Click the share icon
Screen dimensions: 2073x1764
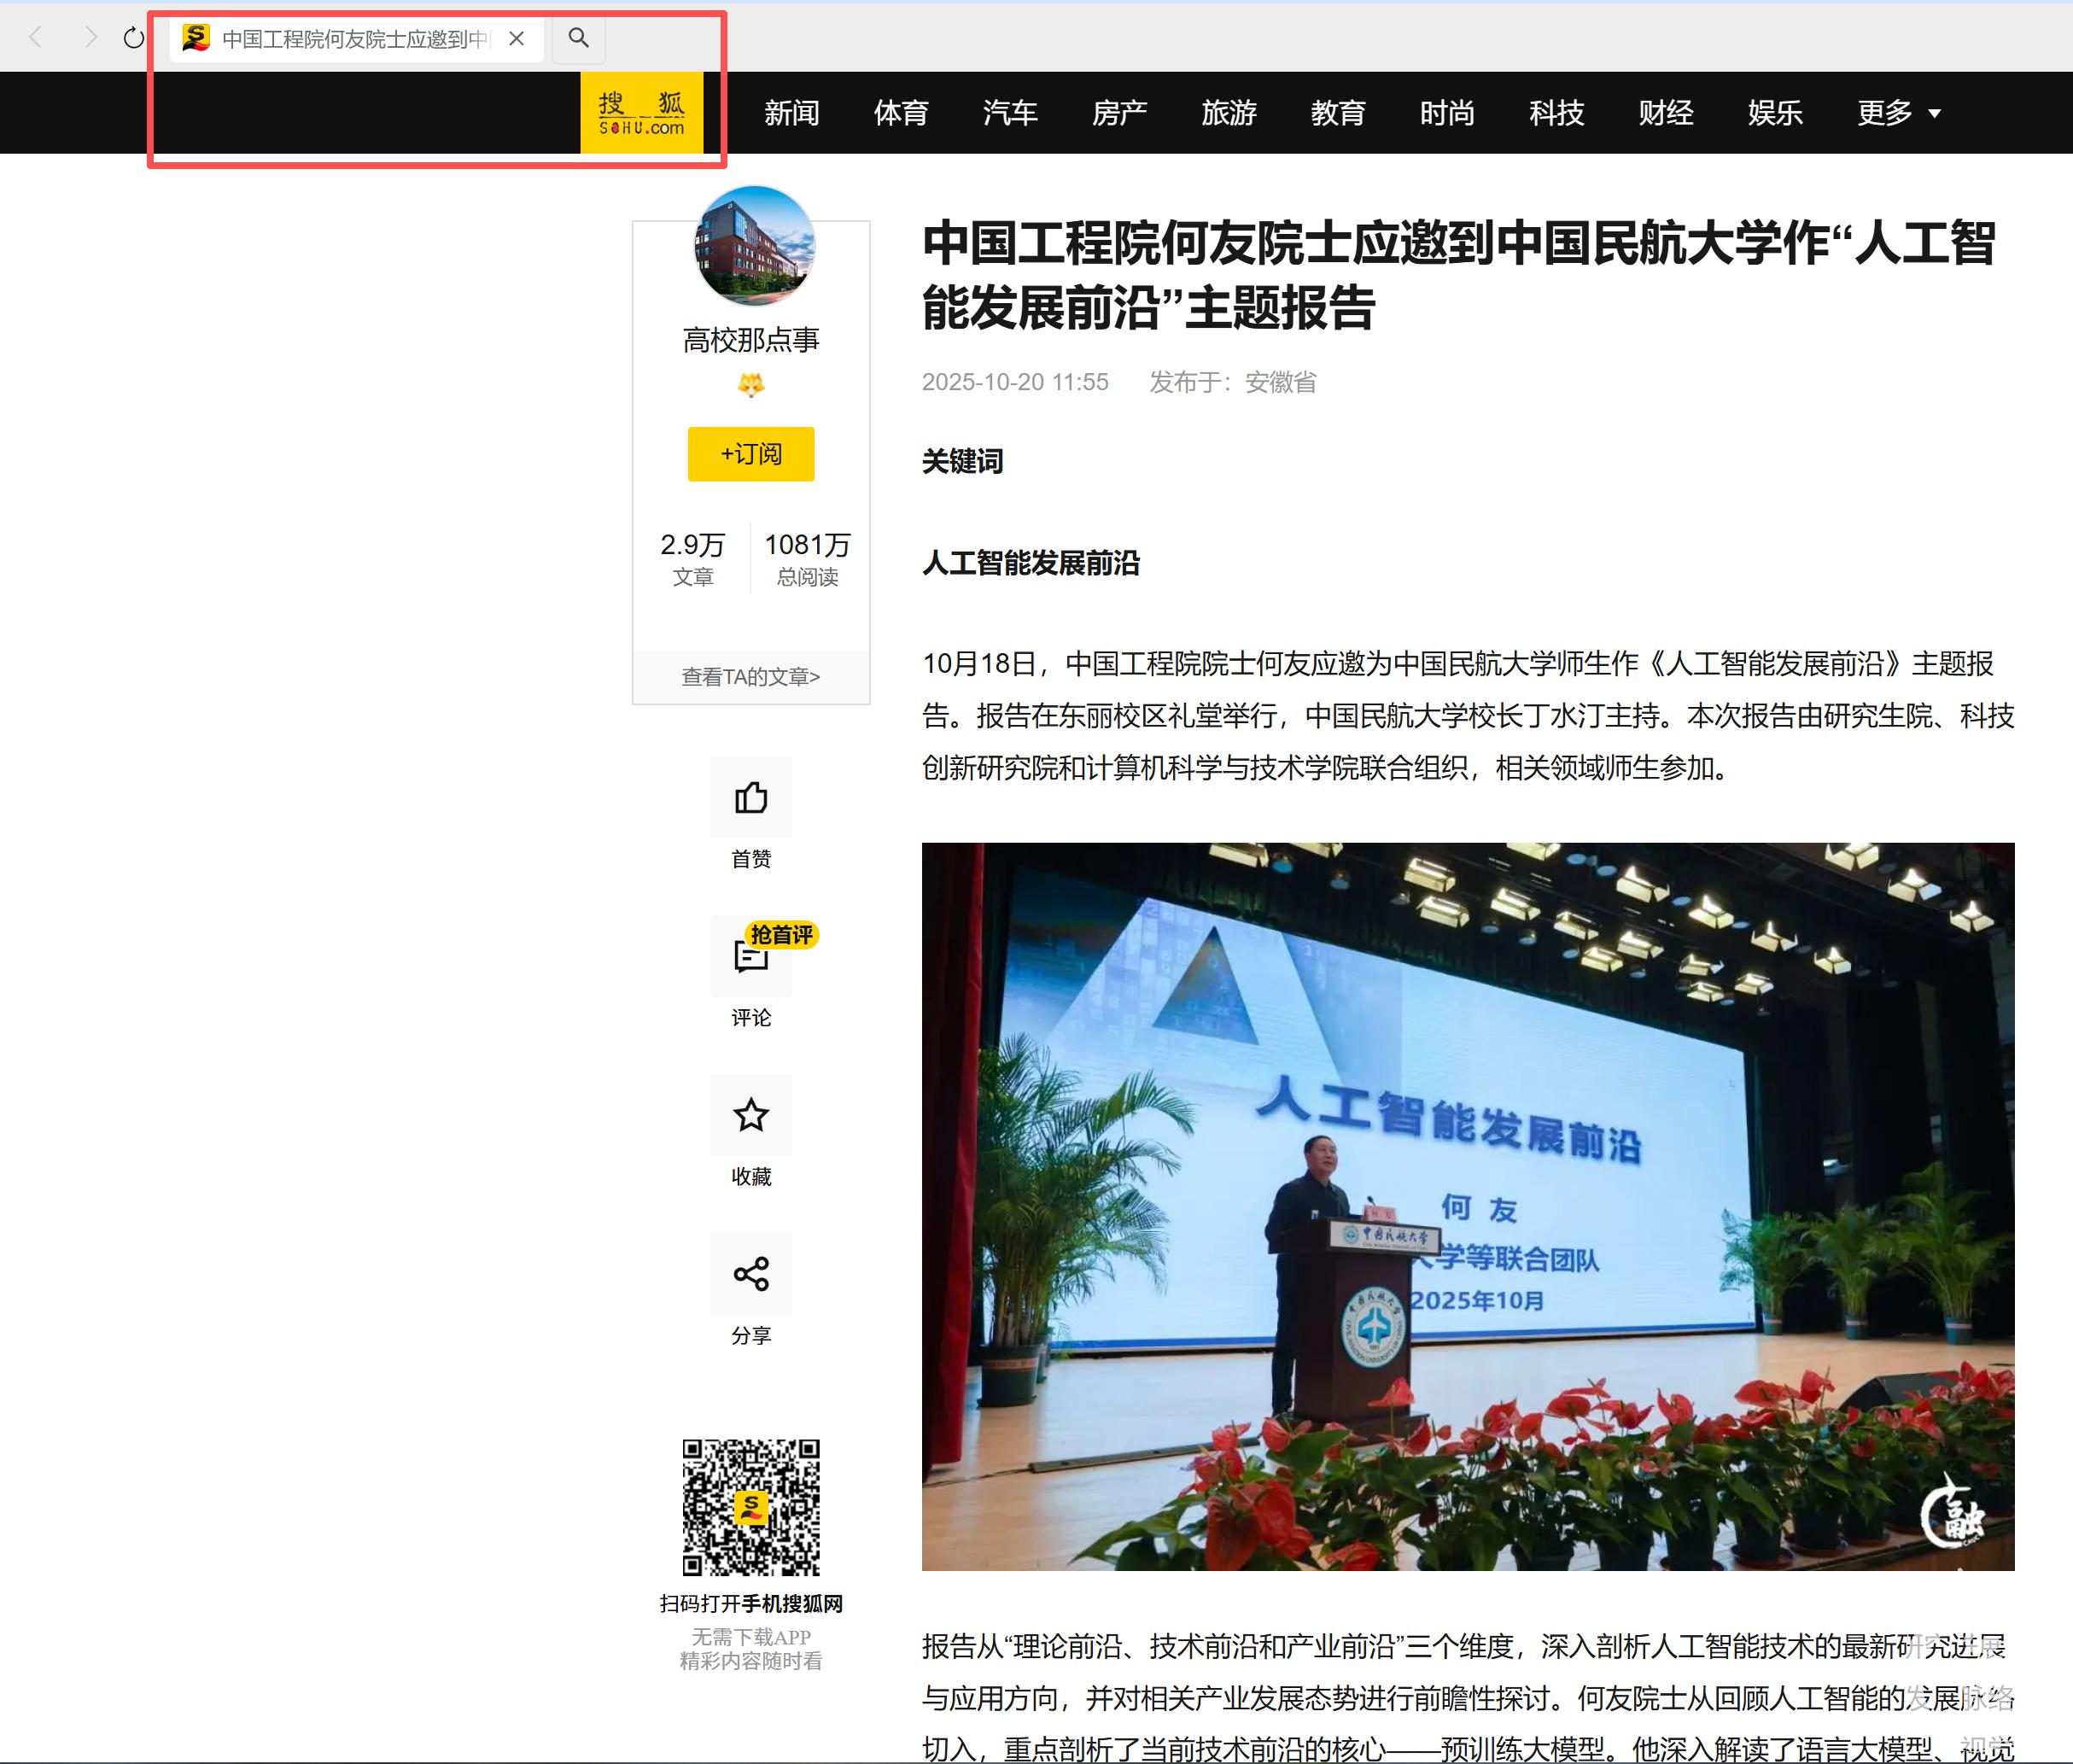click(x=750, y=1273)
